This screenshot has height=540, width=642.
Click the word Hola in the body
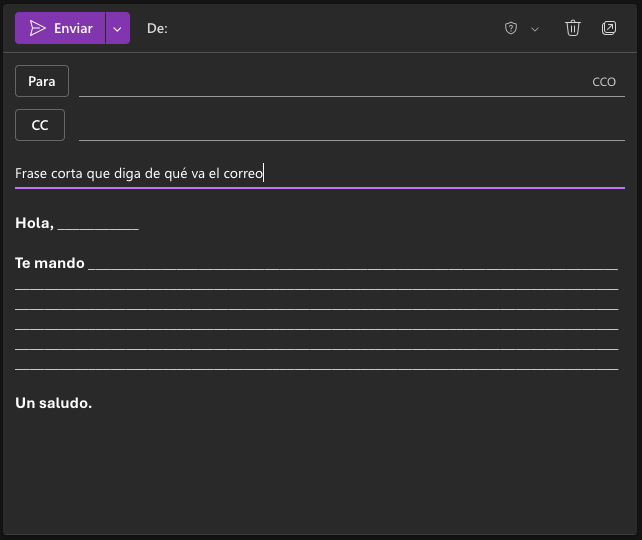(x=33, y=223)
